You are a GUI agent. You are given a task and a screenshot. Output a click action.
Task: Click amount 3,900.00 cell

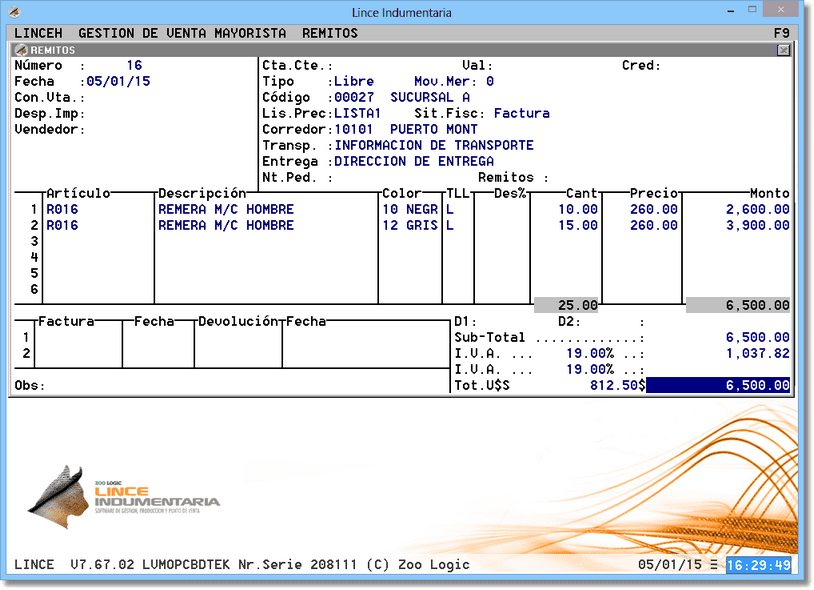coord(758,226)
